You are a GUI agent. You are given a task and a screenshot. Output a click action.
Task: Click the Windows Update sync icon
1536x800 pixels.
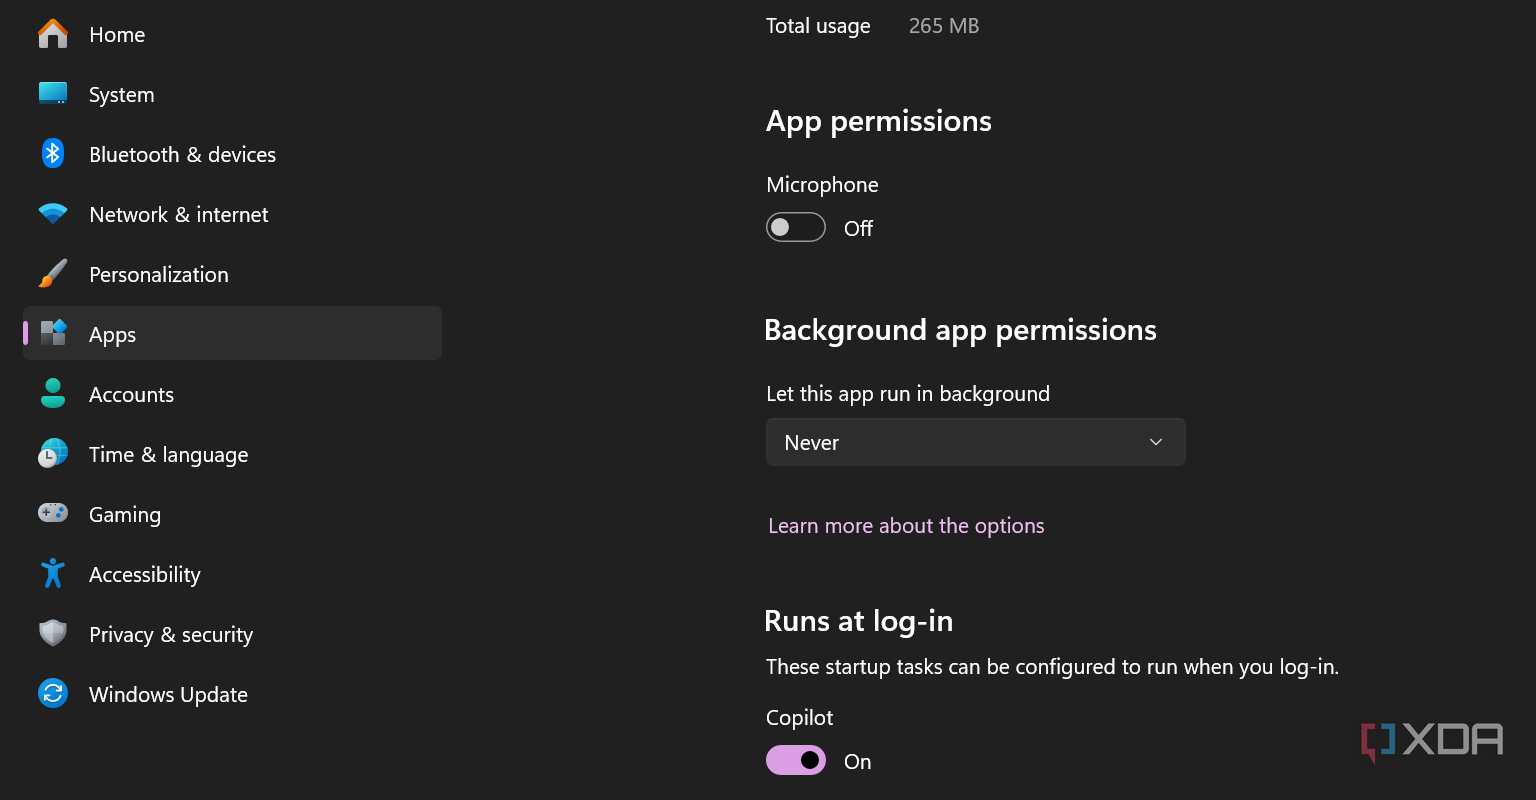pos(53,693)
